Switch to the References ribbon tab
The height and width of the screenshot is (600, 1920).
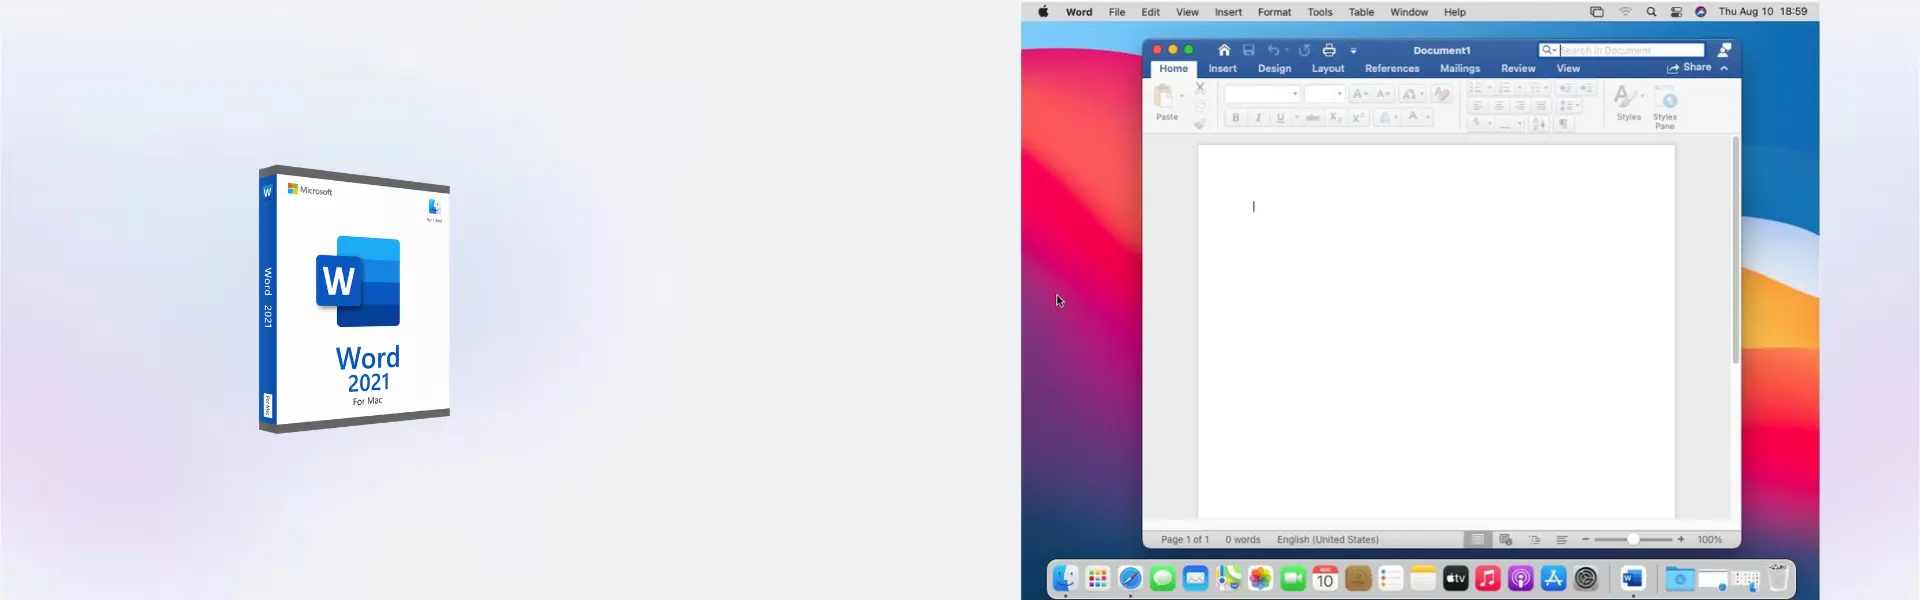tap(1392, 68)
